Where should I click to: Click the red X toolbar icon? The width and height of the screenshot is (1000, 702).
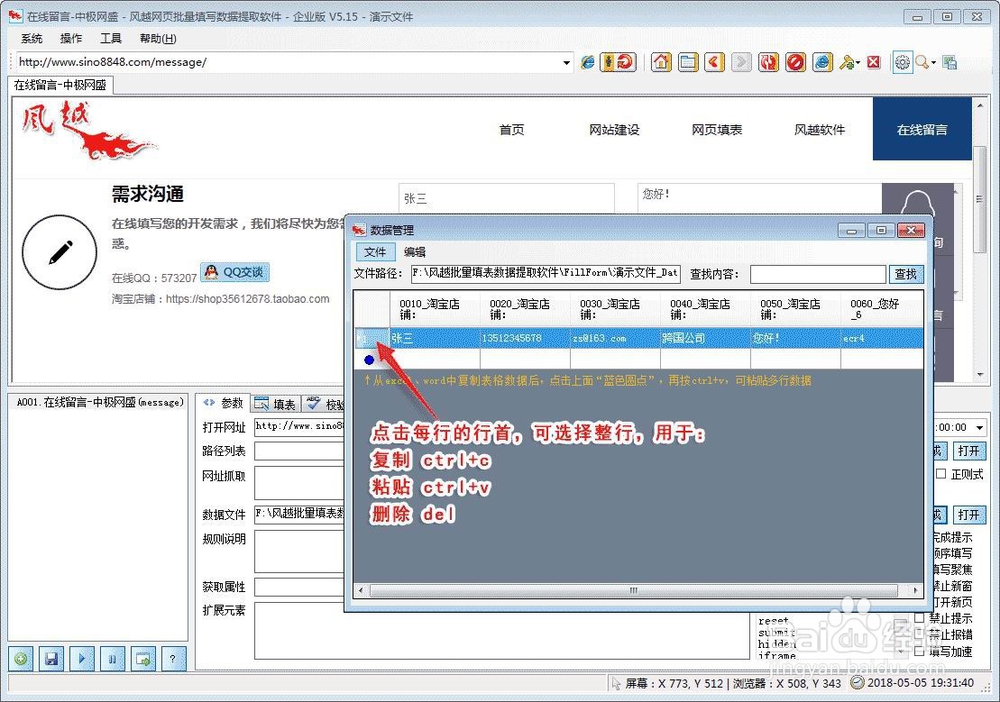pyautogui.click(x=874, y=62)
